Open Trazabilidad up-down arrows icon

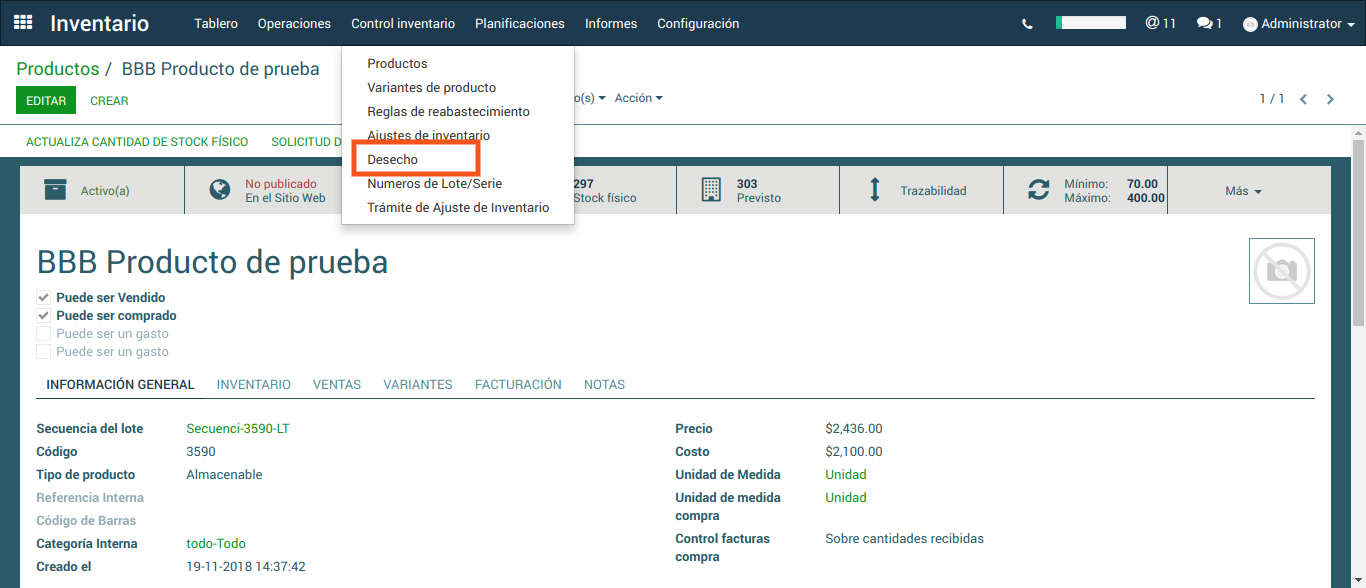coord(874,190)
